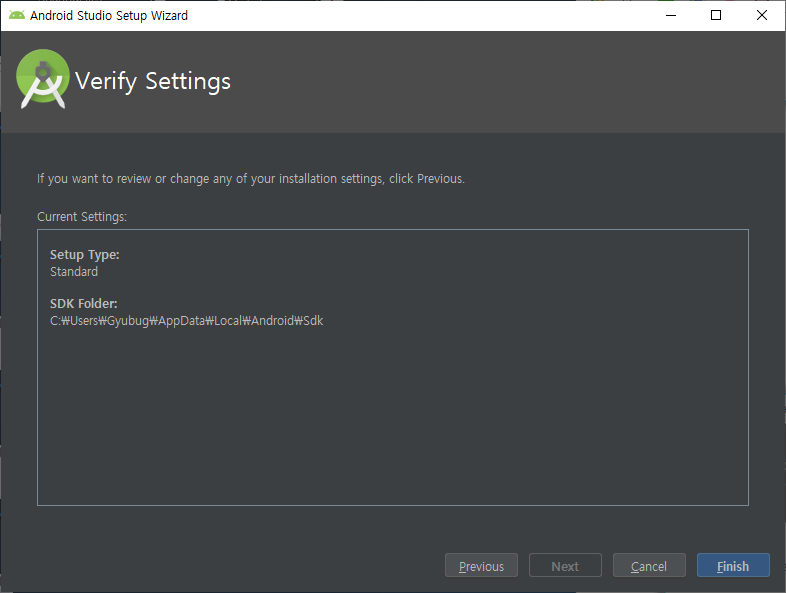Click the Android head icon in title bar
The image size is (786, 593).
(17, 15)
